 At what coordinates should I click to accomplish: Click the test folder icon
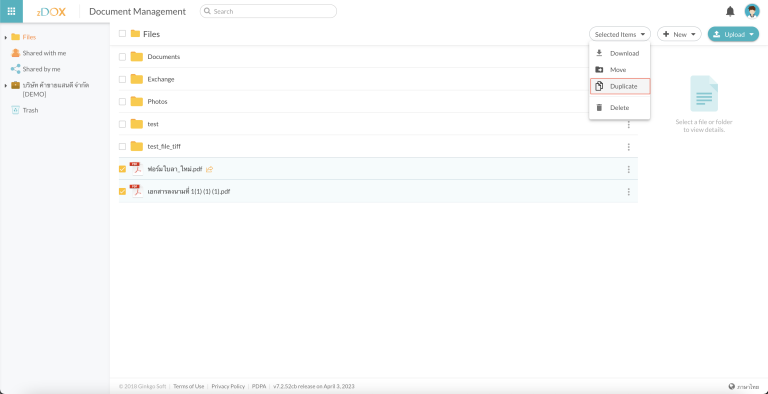pyautogui.click(x=137, y=124)
